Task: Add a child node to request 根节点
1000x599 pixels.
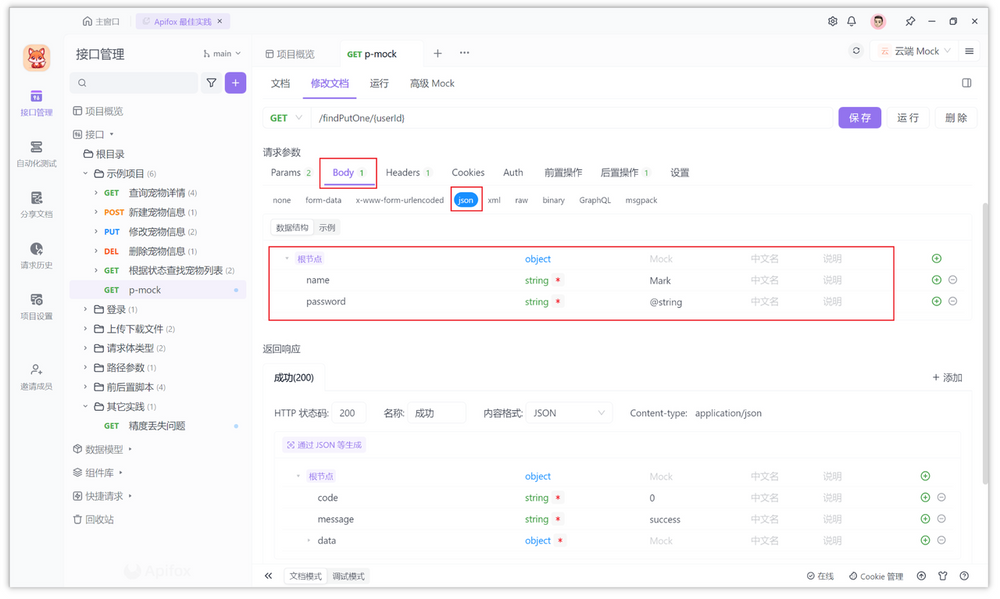Action: tap(936, 259)
